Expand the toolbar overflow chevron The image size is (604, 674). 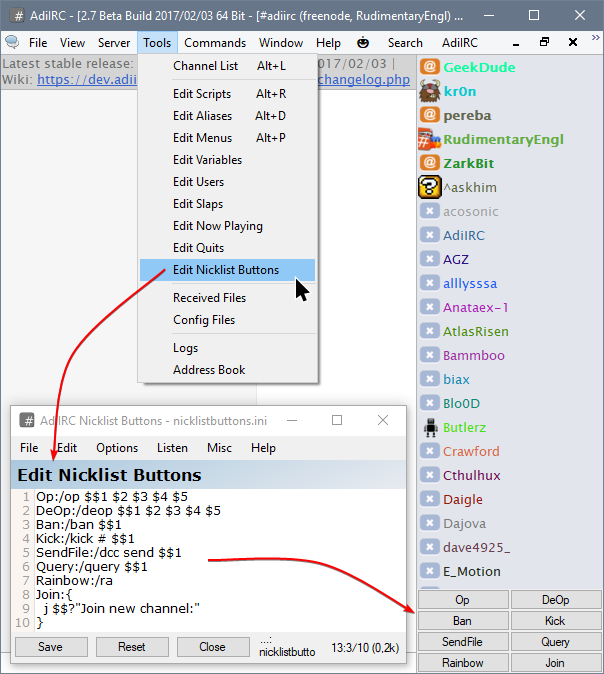595,38
